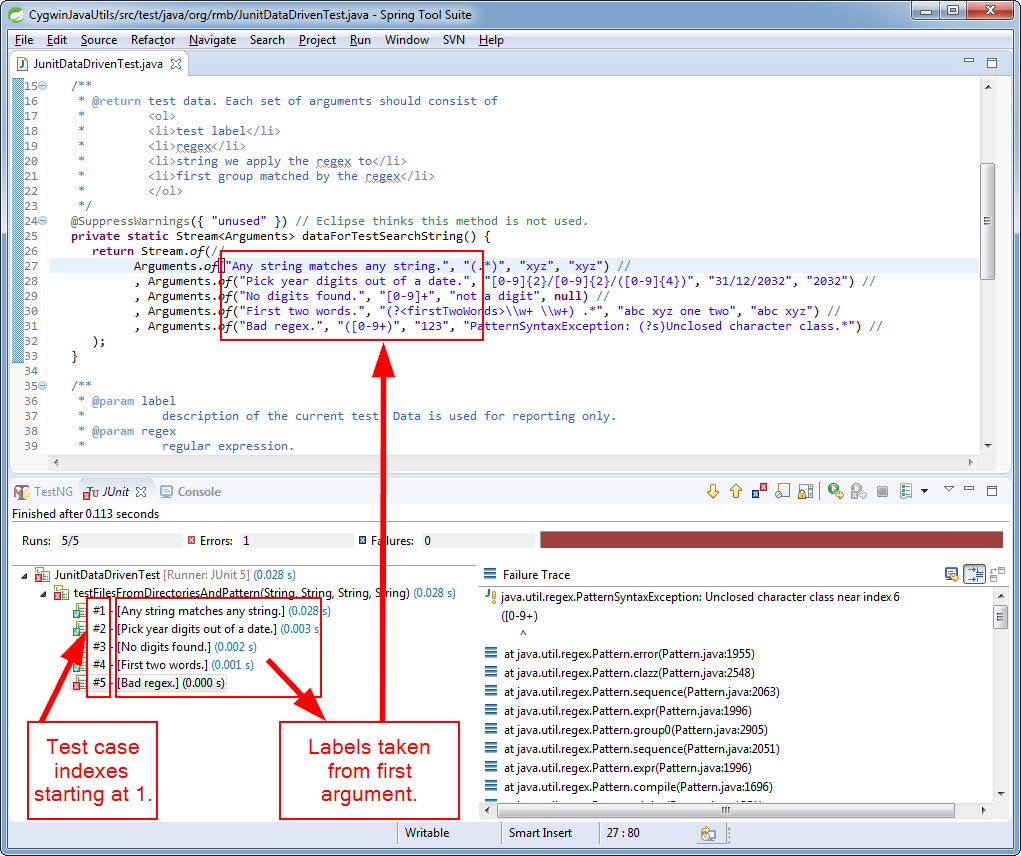The height and width of the screenshot is (856, 1021).
Task: Jump to the previous failed test
Action: click(736, 491)
